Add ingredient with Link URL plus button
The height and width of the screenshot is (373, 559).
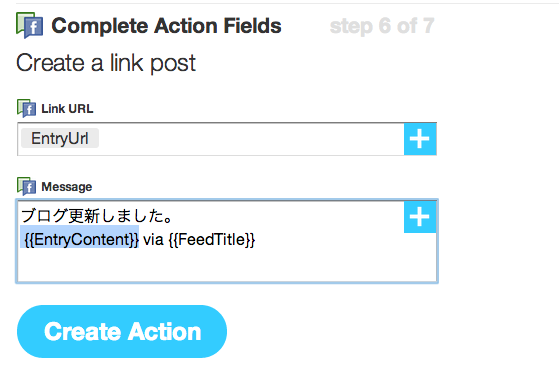tap(420, 139)
